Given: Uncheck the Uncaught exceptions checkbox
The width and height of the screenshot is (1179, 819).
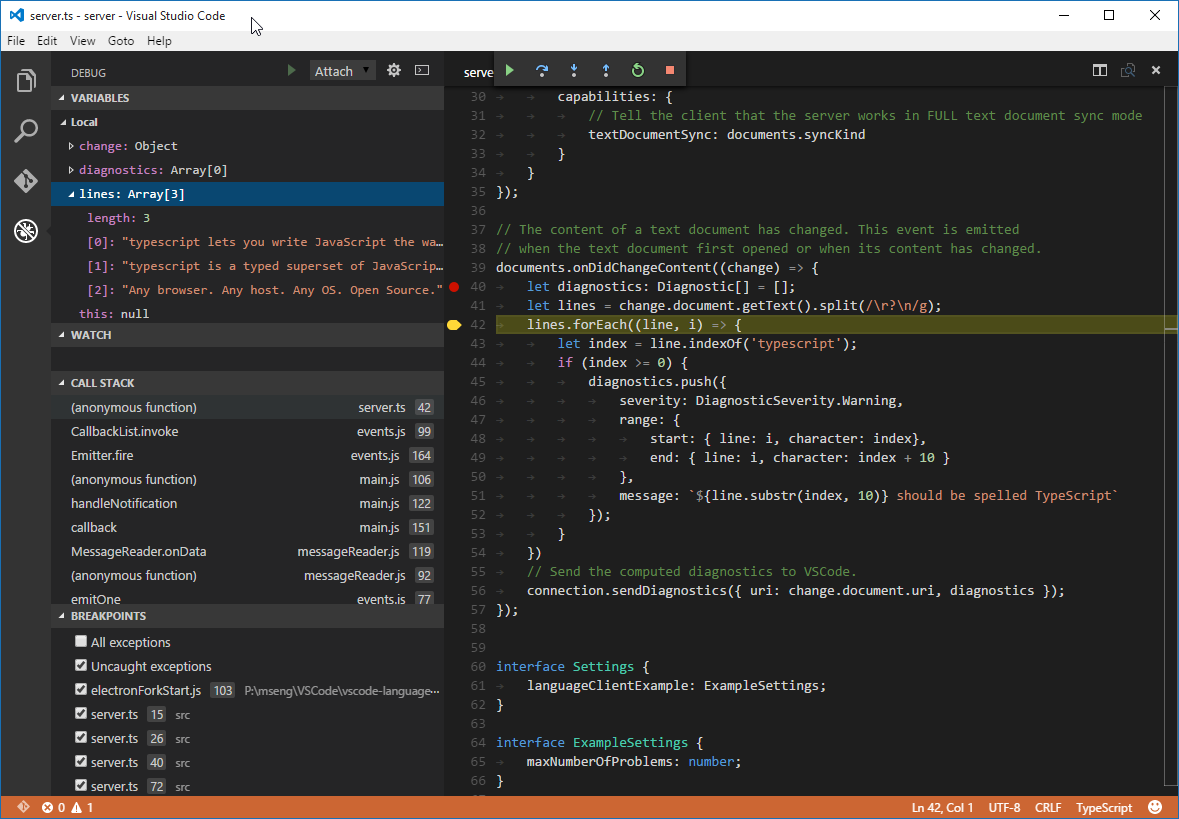Looking at the screenshot, I should [x=81, y=666].
